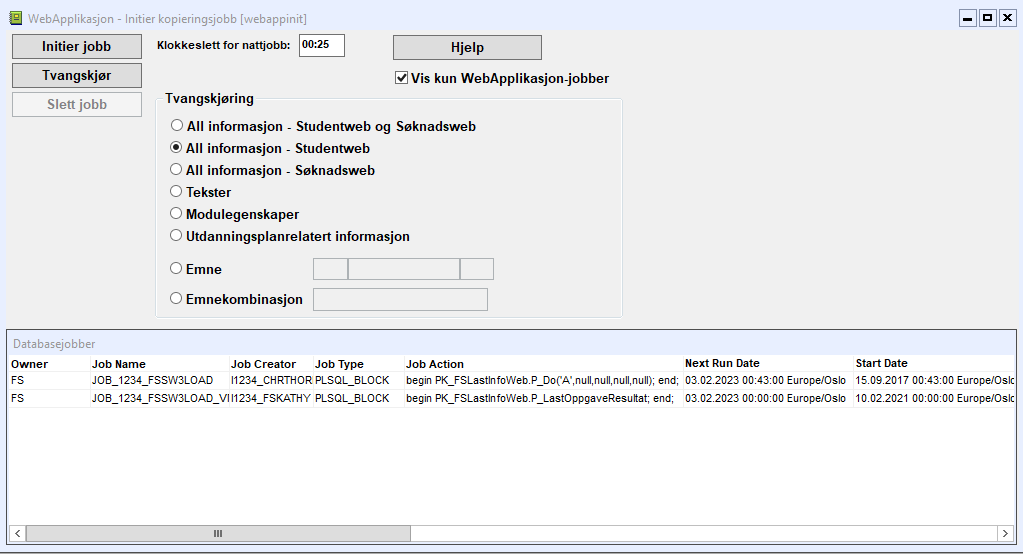Viewport: 1023px width, 554px height.
Task: Minimize the WebApplikasjon window
Action: coord(968,18)
